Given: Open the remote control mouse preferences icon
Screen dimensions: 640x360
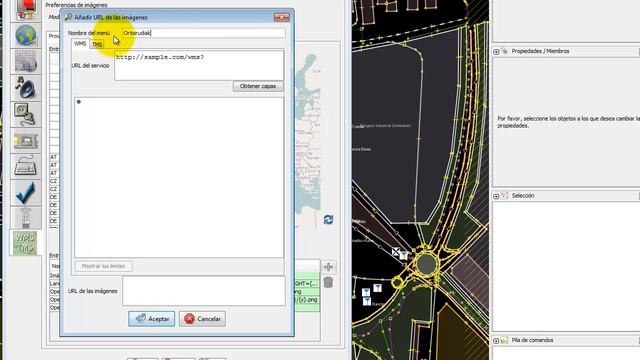Looking at the screenshot, I should pos(26,114).
